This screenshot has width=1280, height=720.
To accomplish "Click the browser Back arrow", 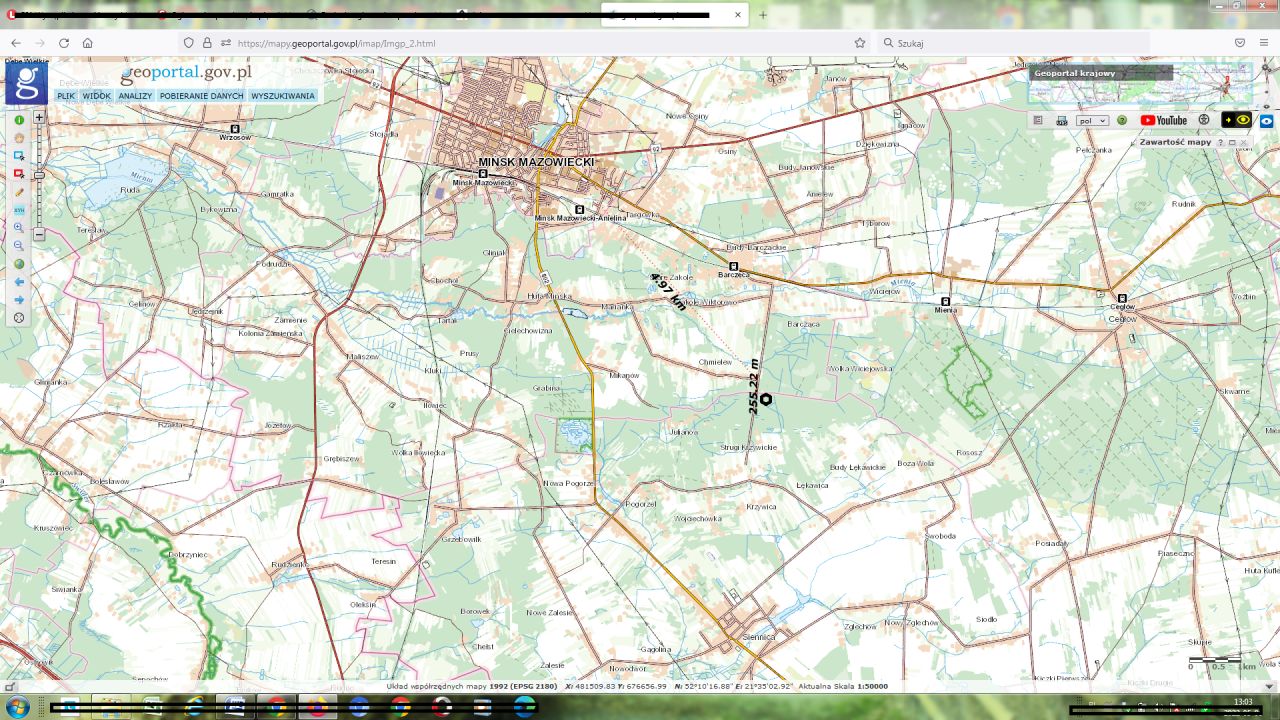I will (x=16, y=43).
